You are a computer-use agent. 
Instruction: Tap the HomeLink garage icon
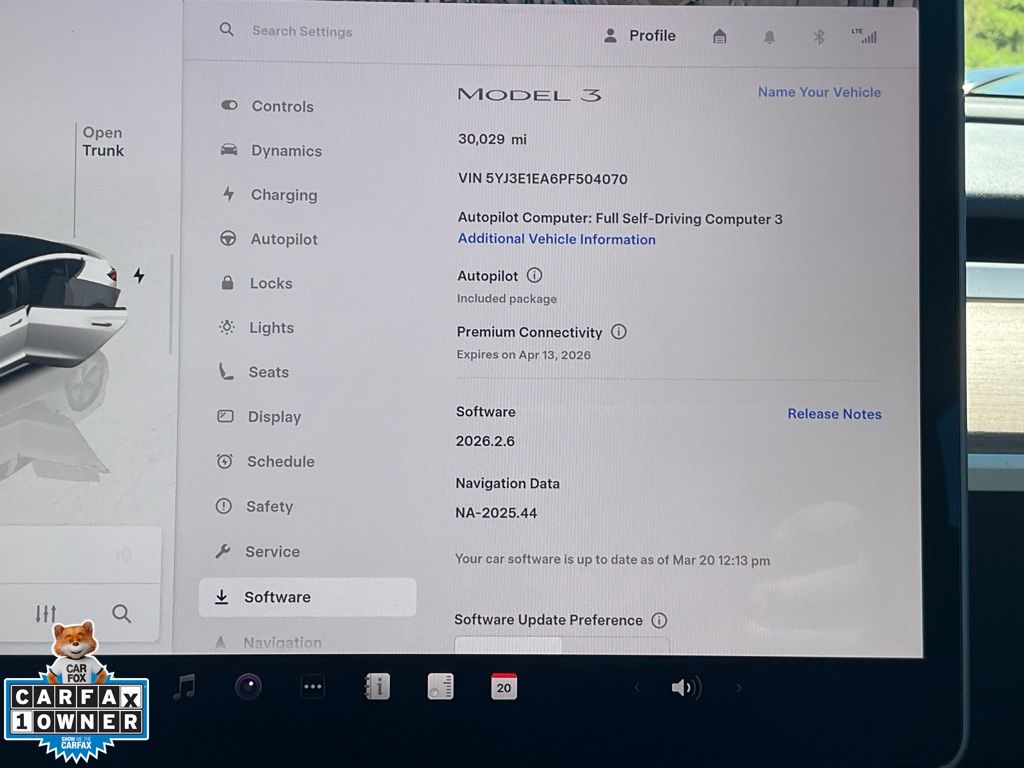click(719, 37)
